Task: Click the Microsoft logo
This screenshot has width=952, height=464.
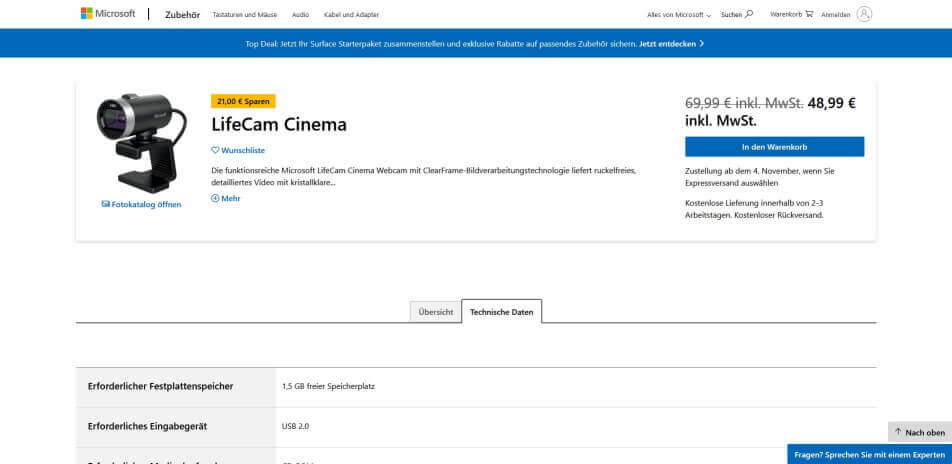Action: tap(108, 13)
